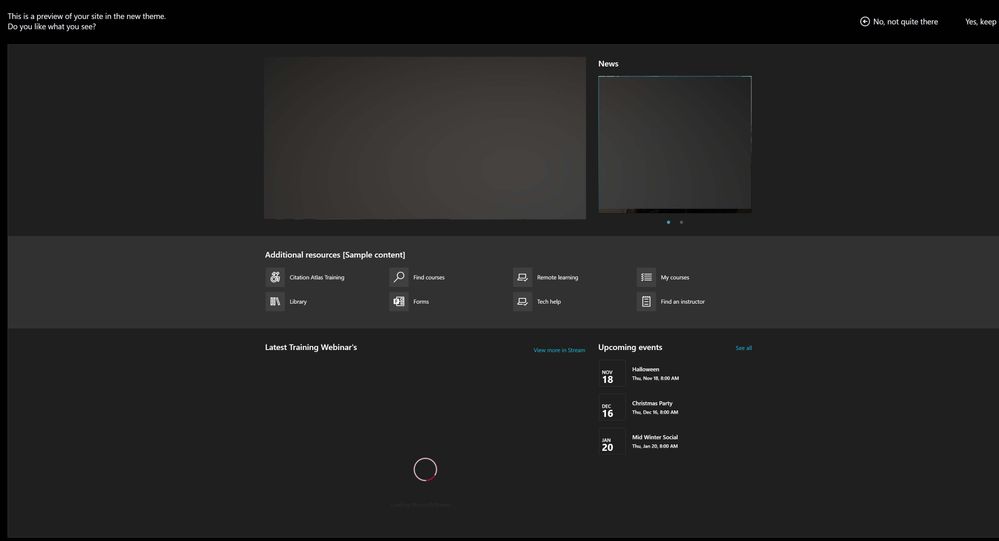
Task: Open the Citation Atlas Training link
Action: [317, 278]
